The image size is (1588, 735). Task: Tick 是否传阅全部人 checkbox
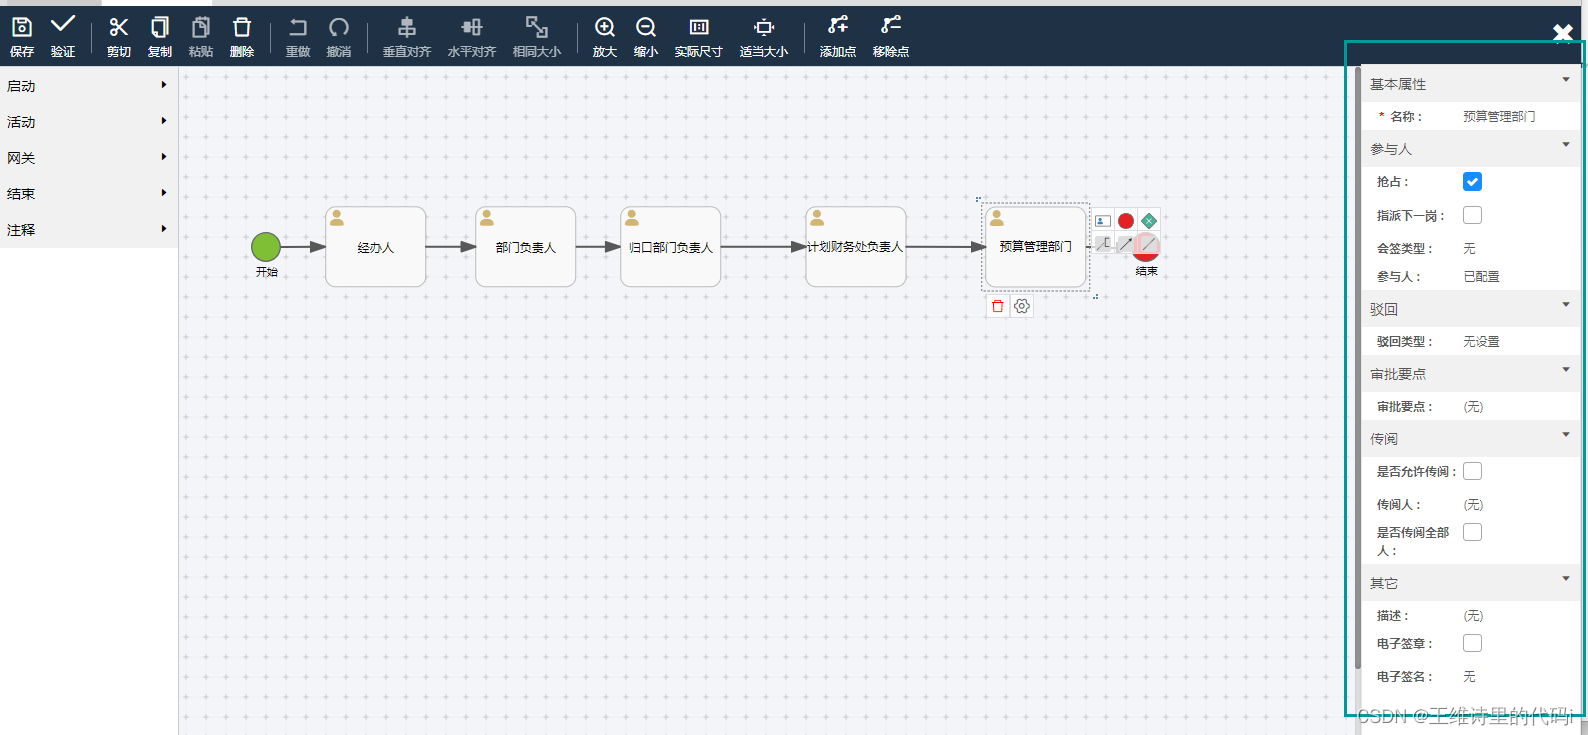tap(1472, 532)
